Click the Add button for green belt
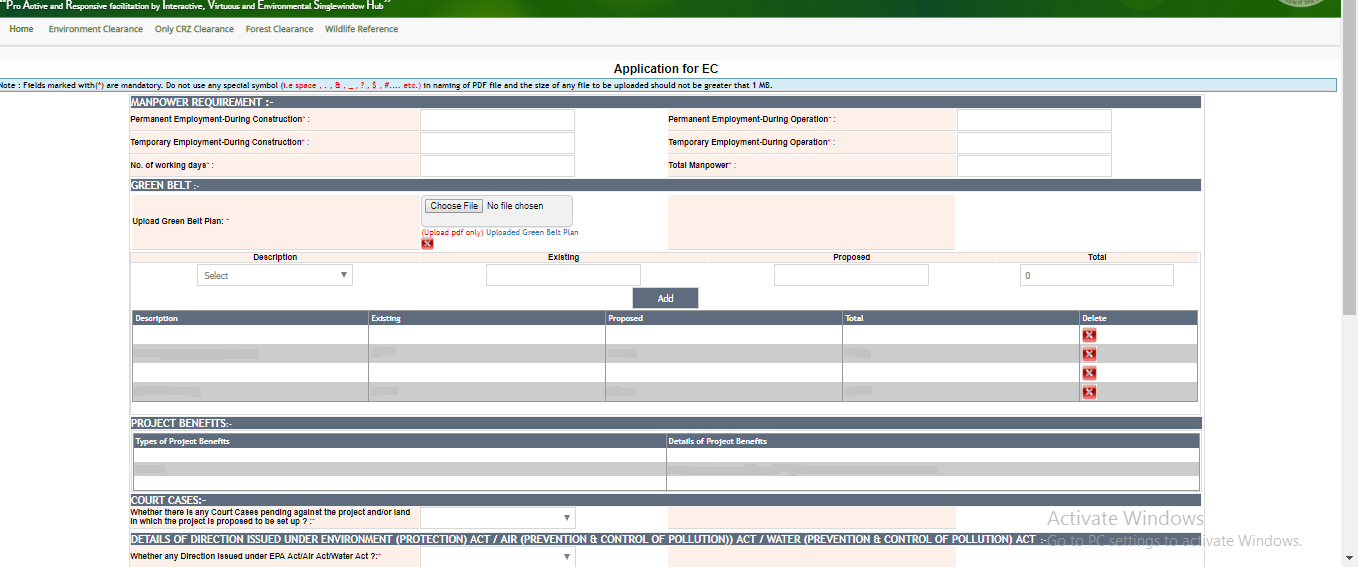The width and height of the screenshot is (1358, 567). click(x=665, y=298)
